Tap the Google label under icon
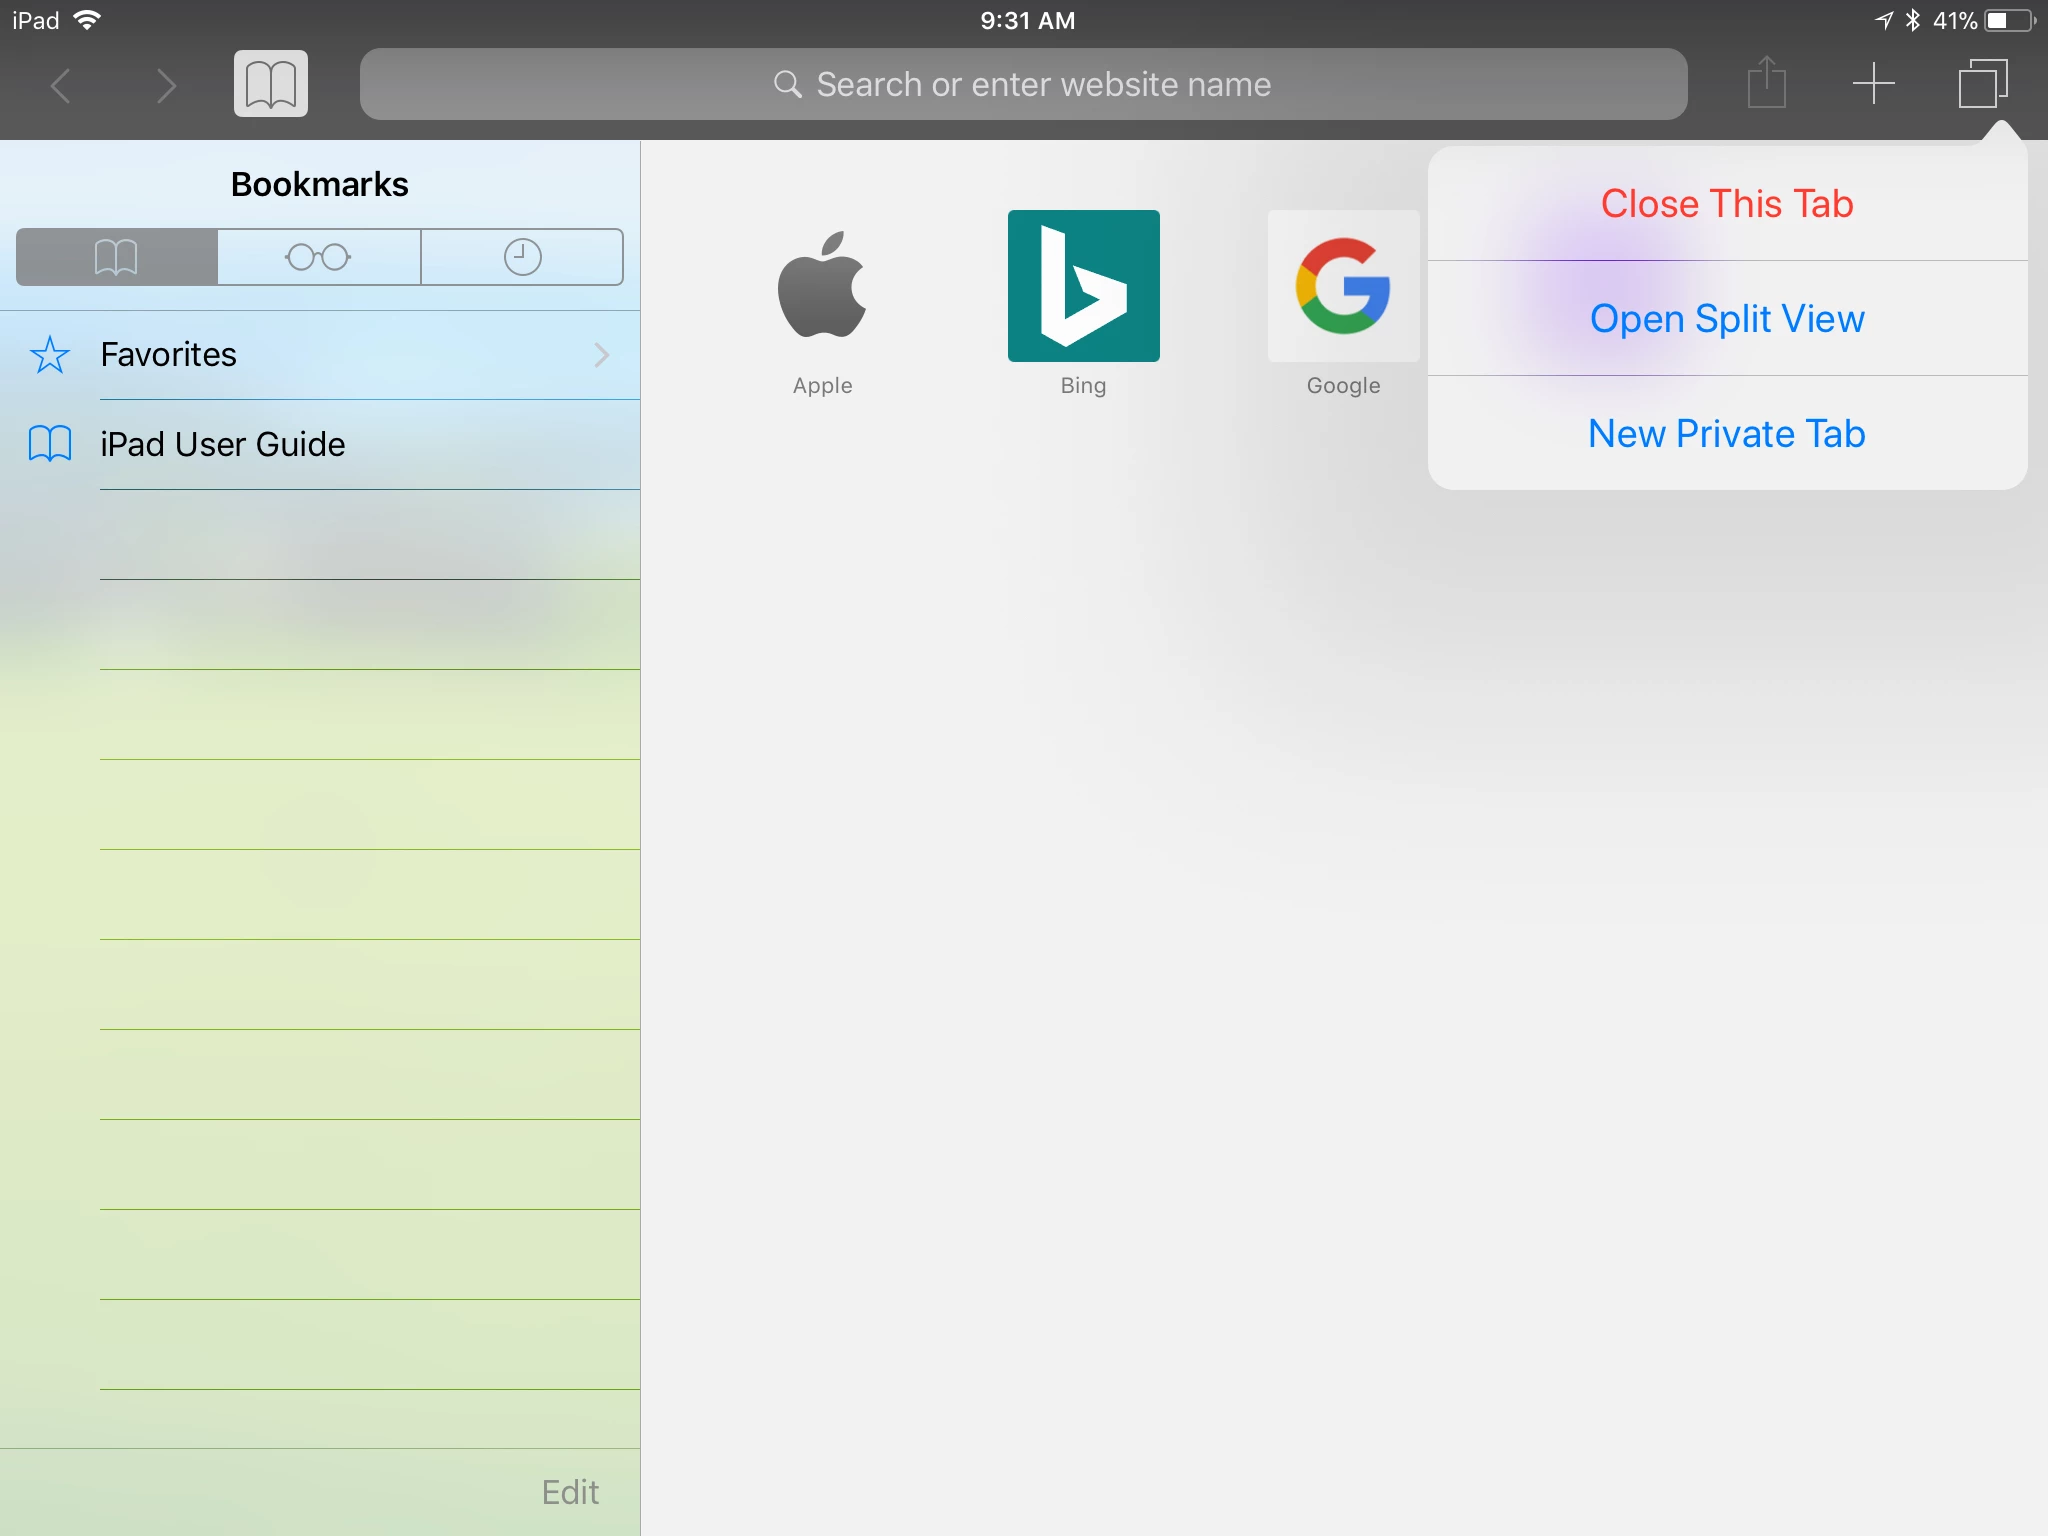Viewport: 2048px width, 1536px height. pos(1344,386)
